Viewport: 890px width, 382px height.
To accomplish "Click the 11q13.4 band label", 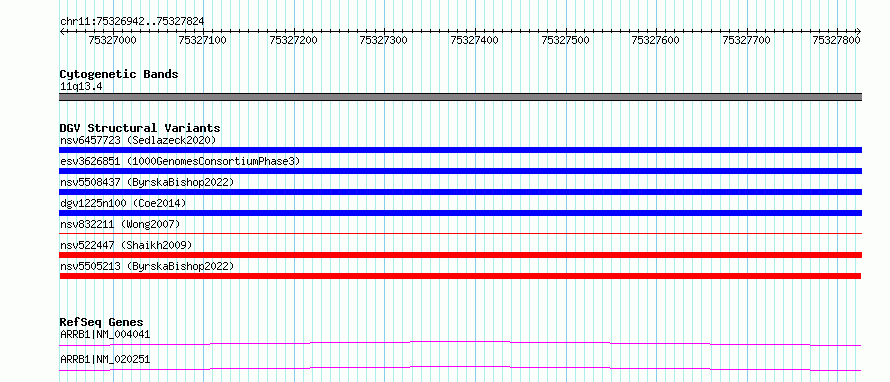I will point(81,87).
